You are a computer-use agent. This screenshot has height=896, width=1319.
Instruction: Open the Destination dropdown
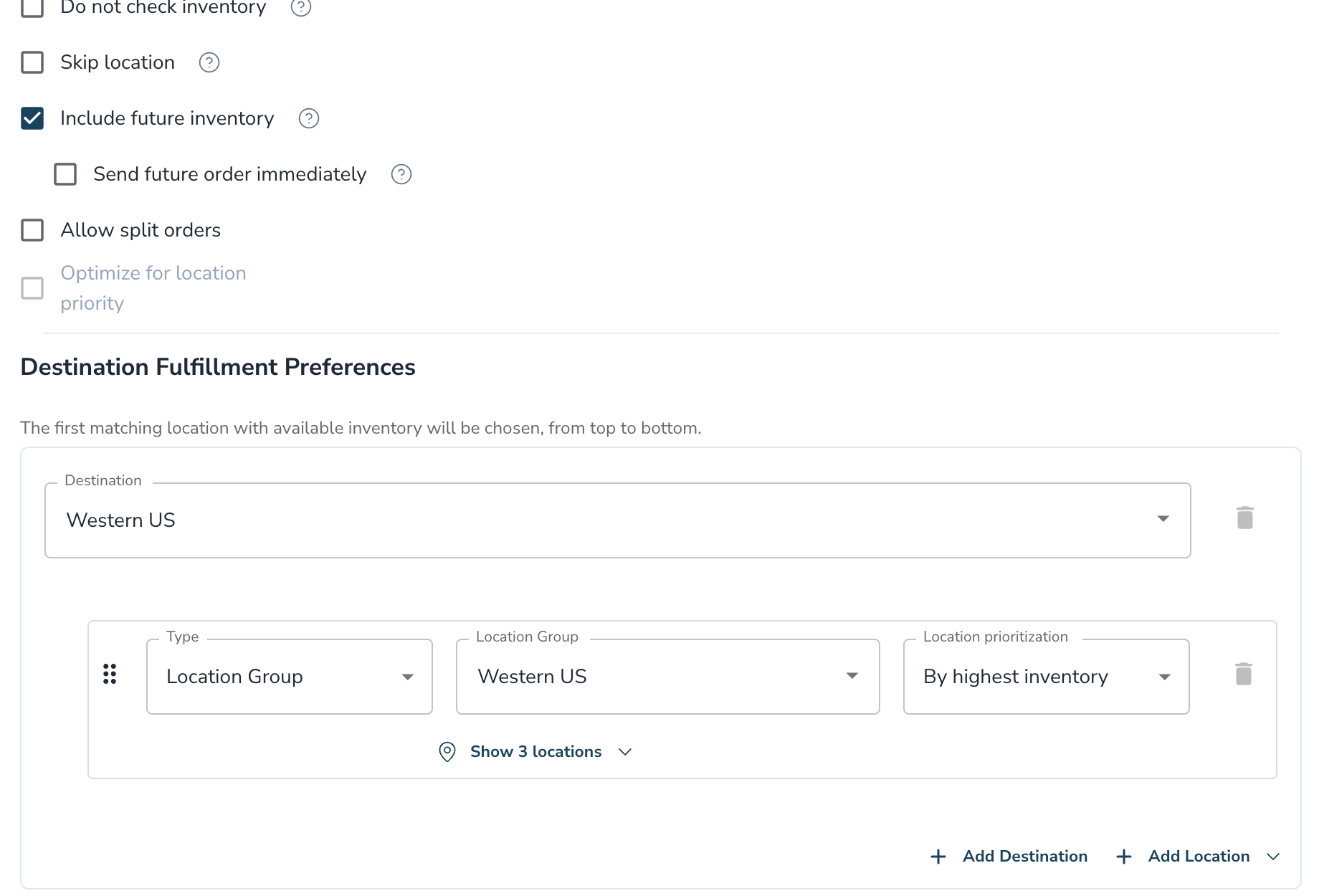pyautogui.click(x=618, y=520)
